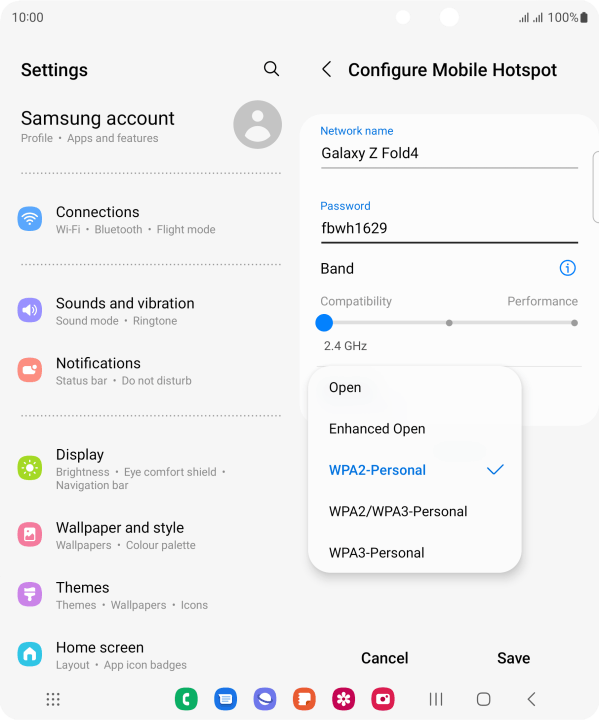
Task: Go back from Configure Mobile Hotspot
Action: (x=327, y=70)
